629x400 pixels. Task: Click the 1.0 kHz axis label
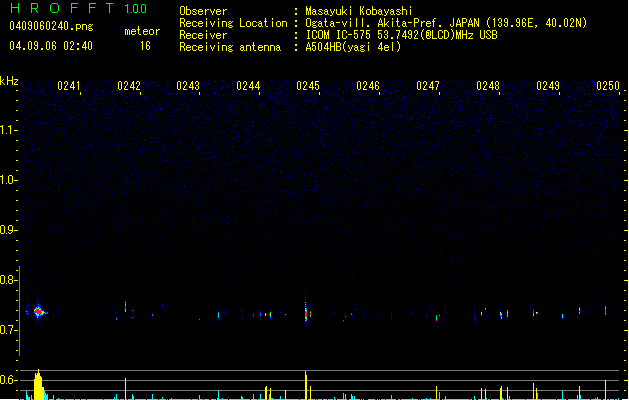tap(8, 180)
